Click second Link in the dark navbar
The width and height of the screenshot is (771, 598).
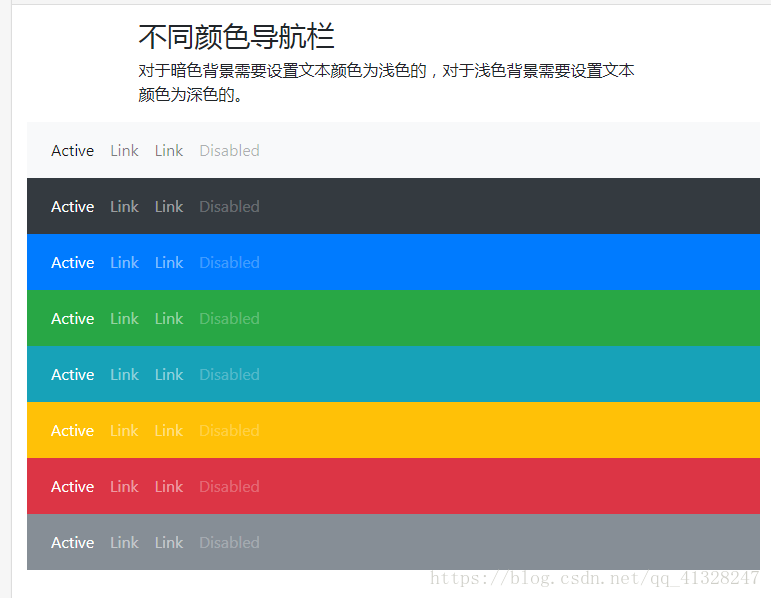169,207
